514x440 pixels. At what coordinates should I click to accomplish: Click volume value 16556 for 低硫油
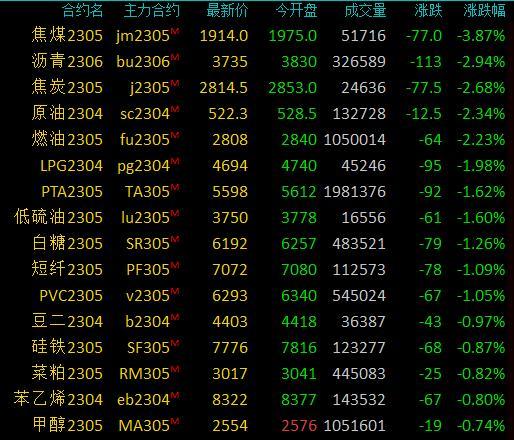[364, 218]
